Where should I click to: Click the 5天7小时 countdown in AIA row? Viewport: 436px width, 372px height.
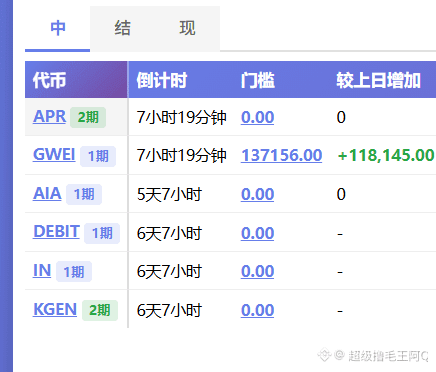[169, 195]
